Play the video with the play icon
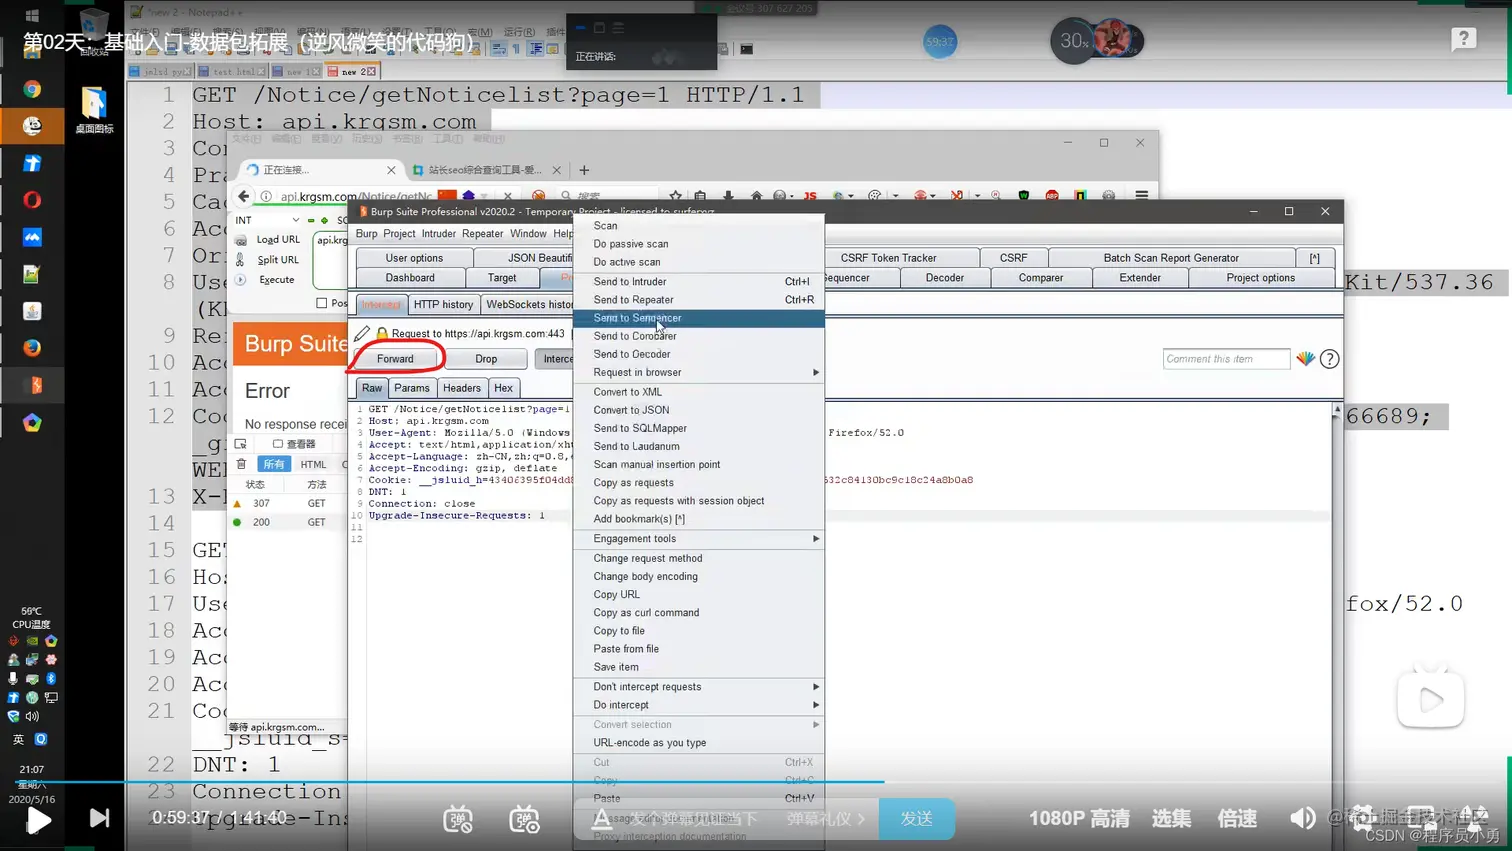This screenshot has height=851, width=1512. tap(38, 820)
